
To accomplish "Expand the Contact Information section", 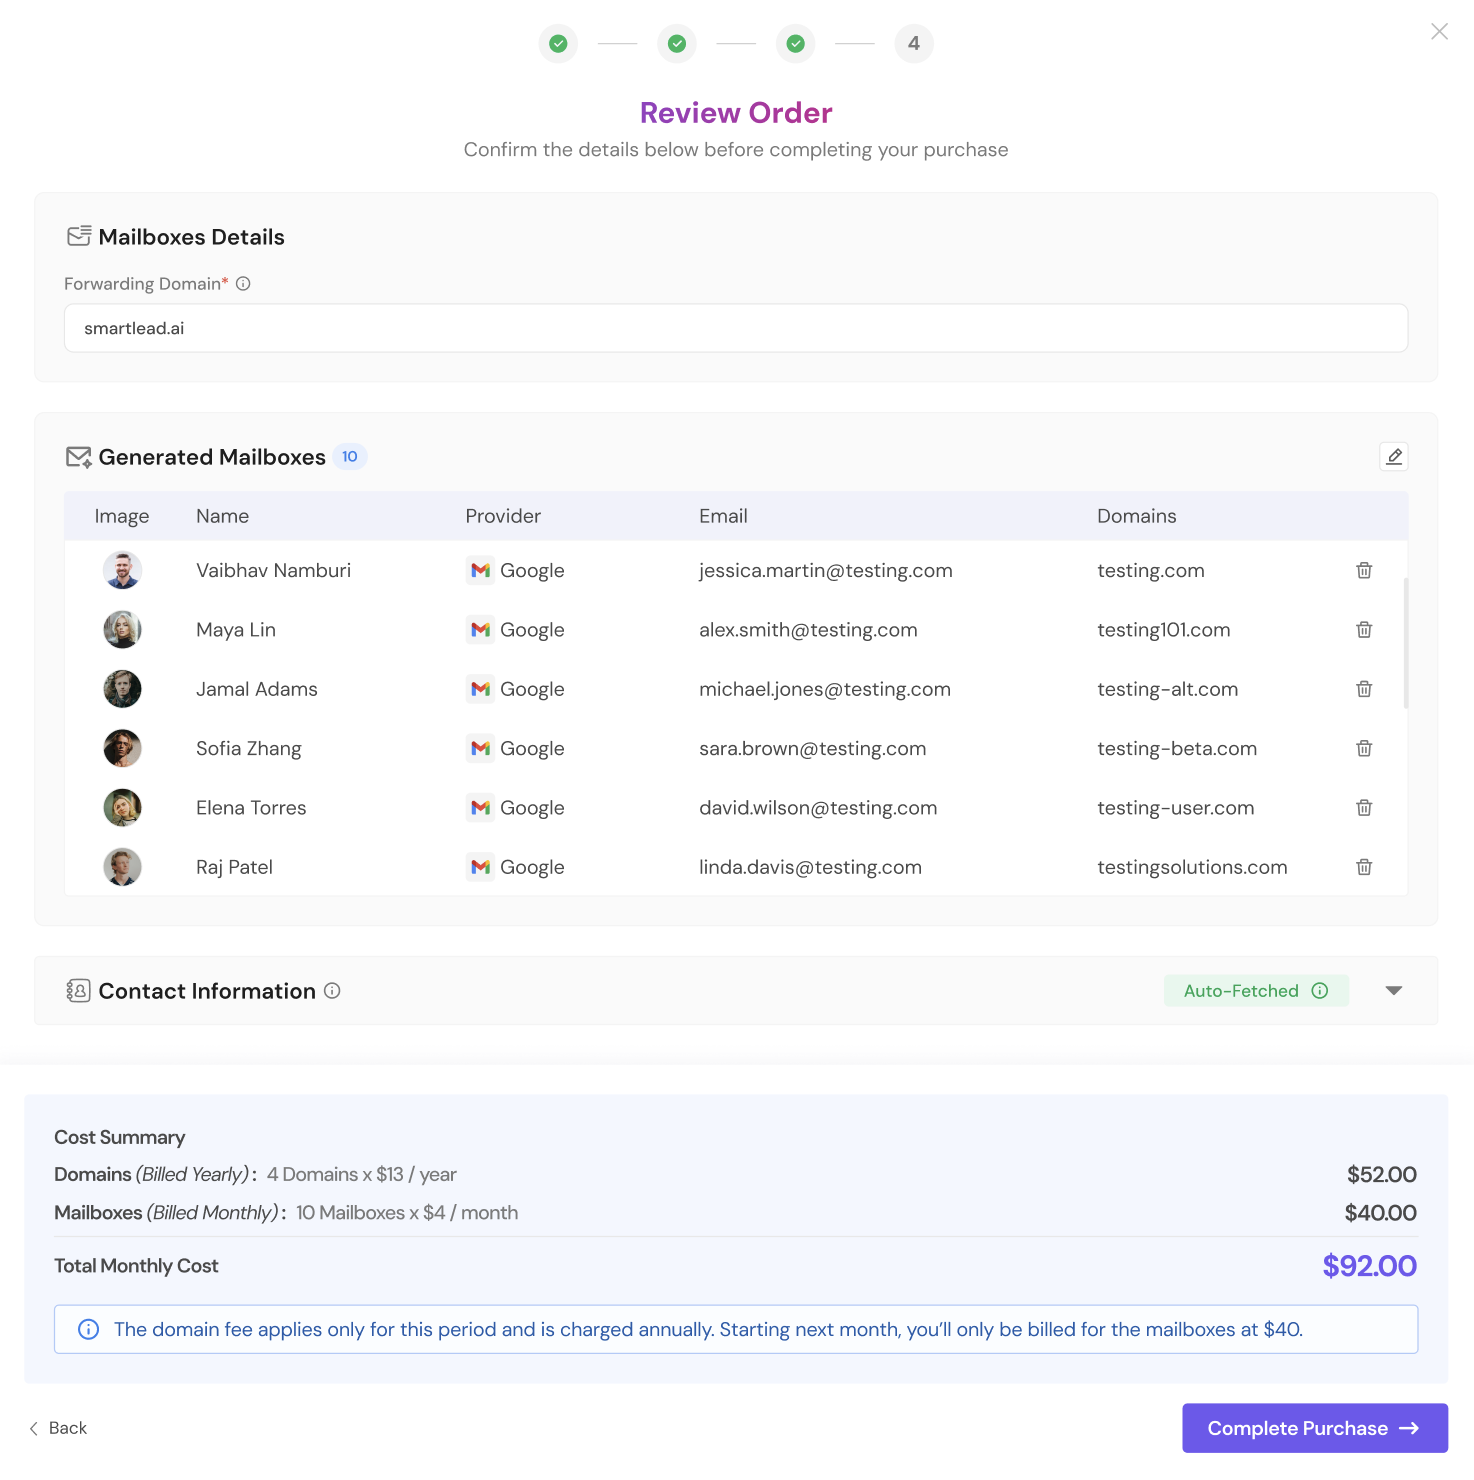I will coord(1394,991).
